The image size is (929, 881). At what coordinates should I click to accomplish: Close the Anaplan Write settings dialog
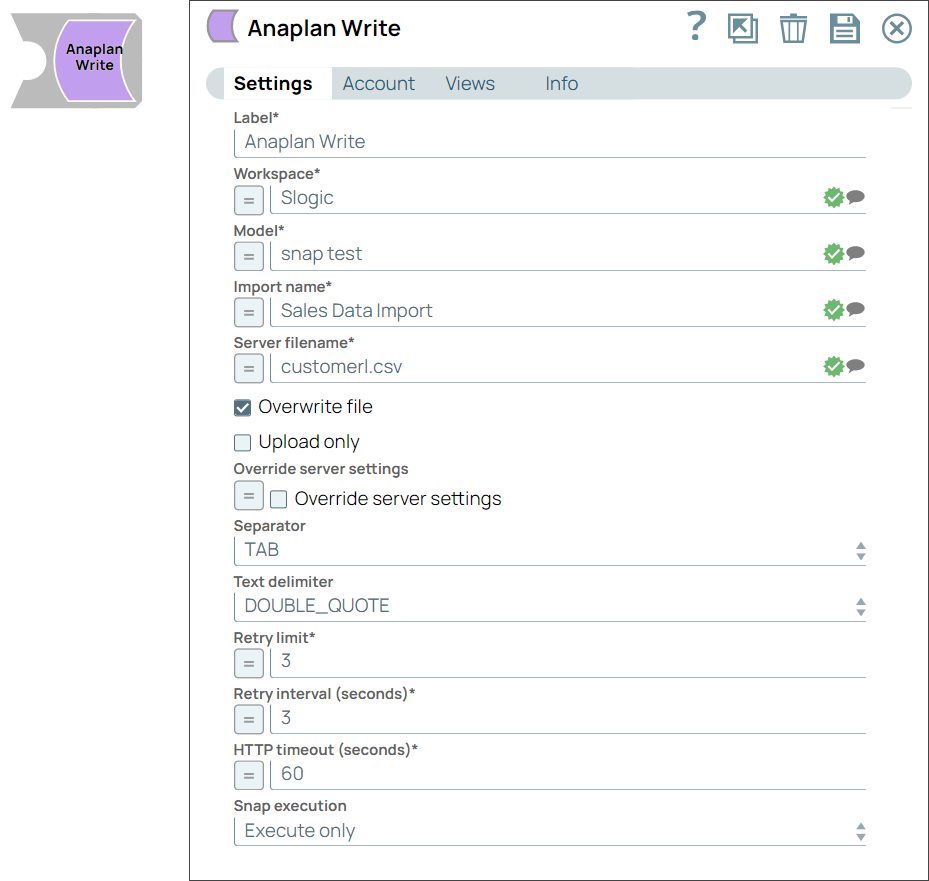coord(896,28)
